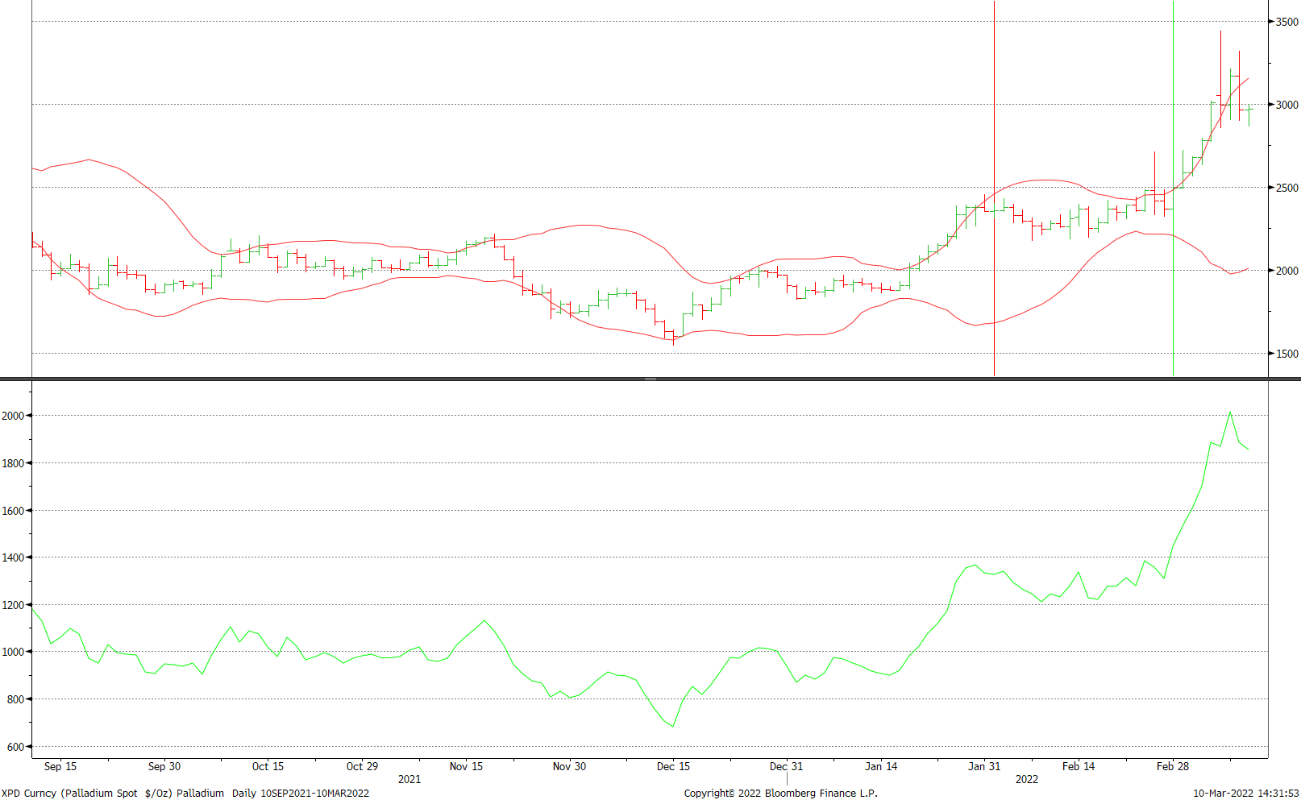Select the Sep 30 date label
Image resolution: width=1301 pixels, height=800 pixels.
[164, 767]
